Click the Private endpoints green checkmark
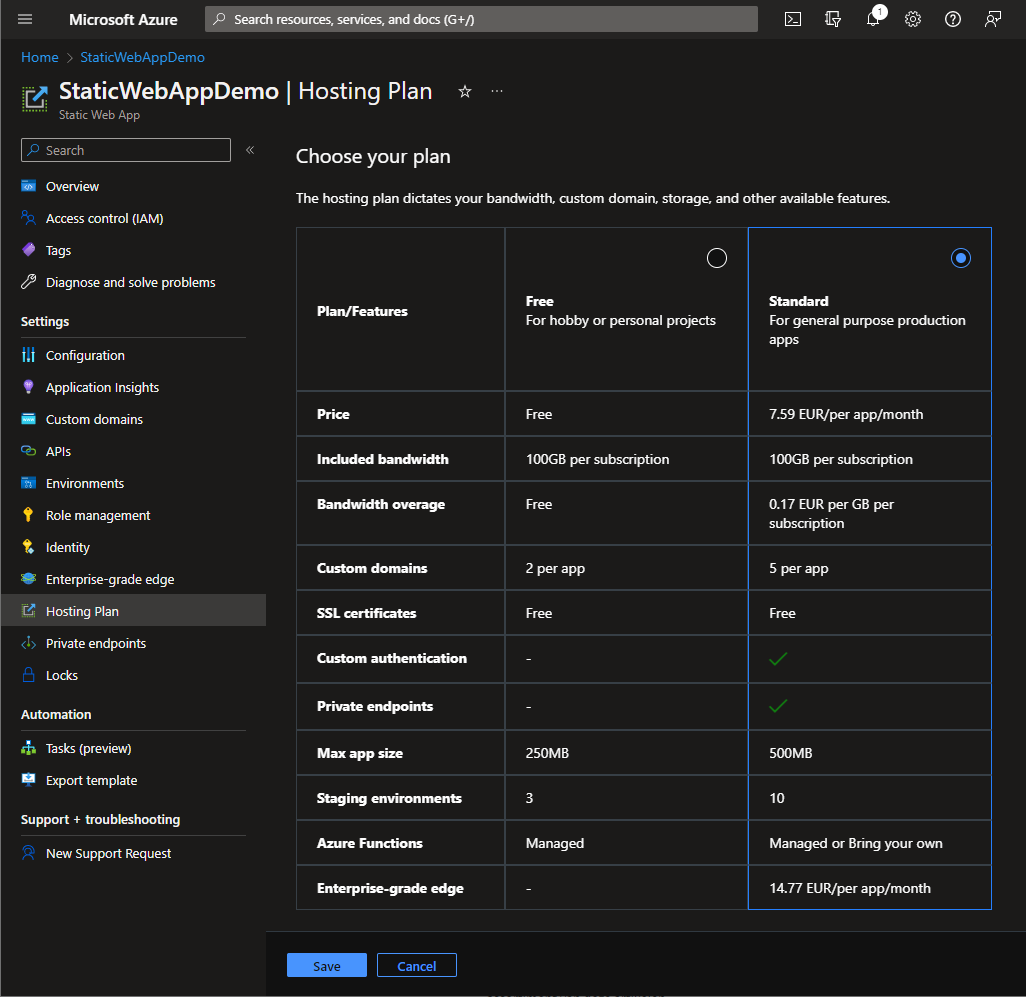1026x997 pixels. (777, 707)
